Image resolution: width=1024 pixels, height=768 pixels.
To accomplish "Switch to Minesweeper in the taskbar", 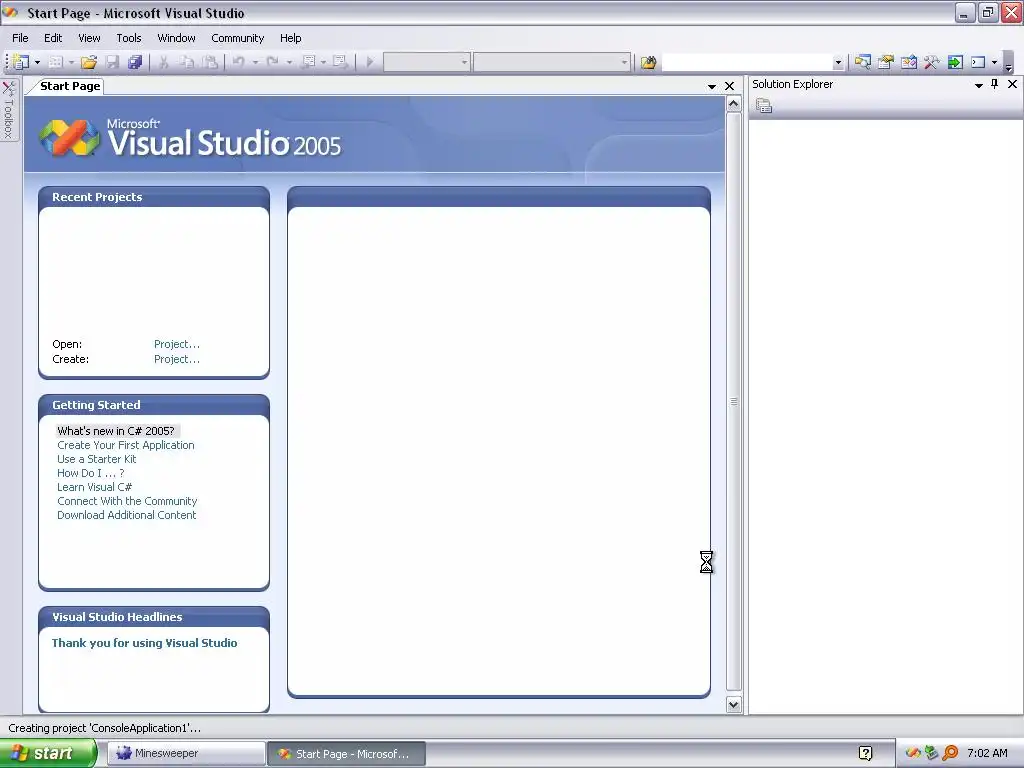I will coord(186,753).
